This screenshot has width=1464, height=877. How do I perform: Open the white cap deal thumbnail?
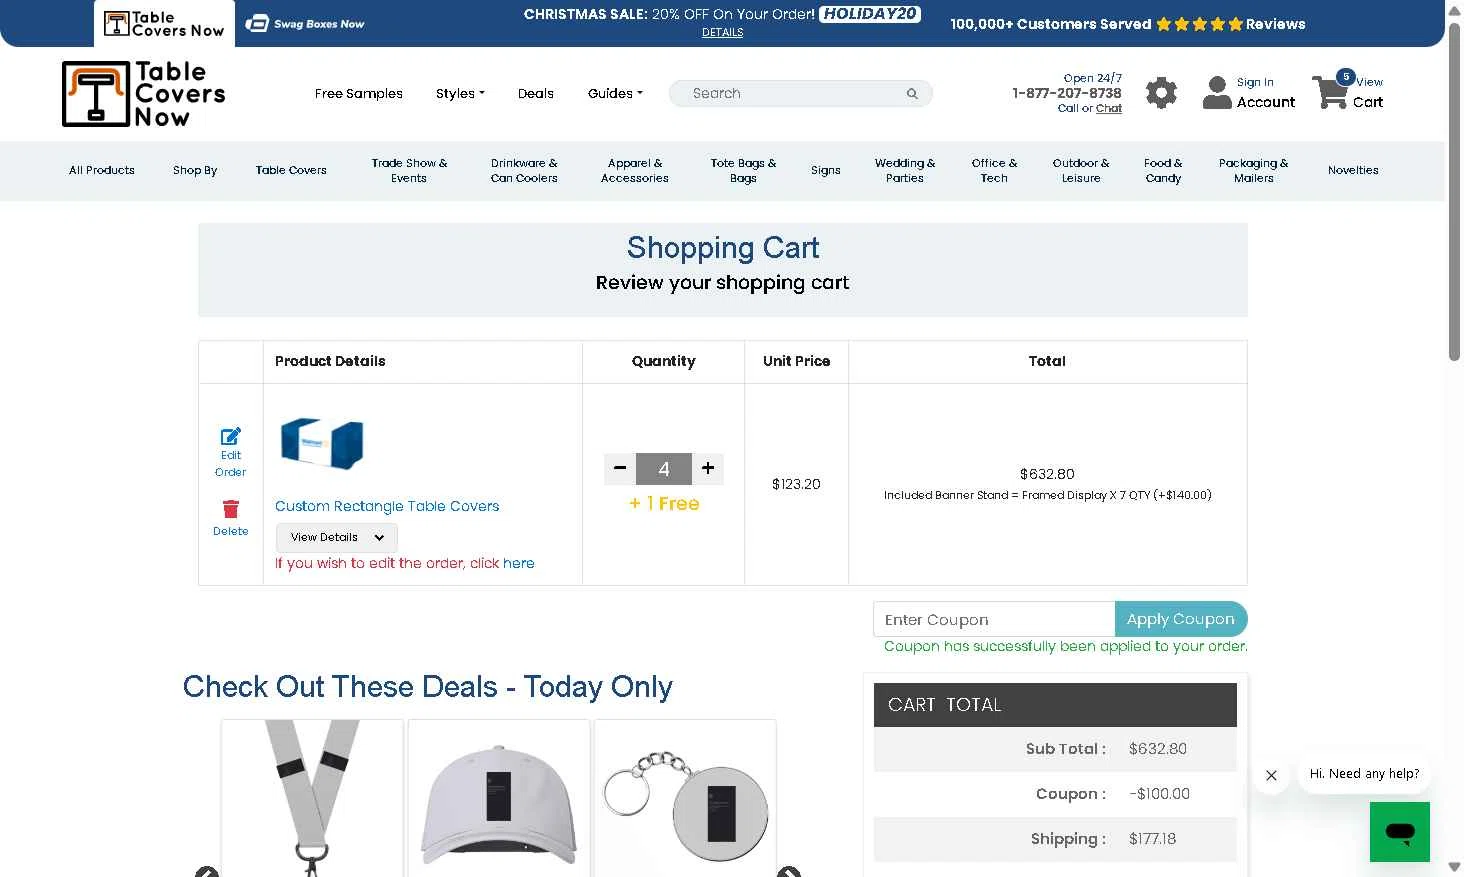click(499, 798)
